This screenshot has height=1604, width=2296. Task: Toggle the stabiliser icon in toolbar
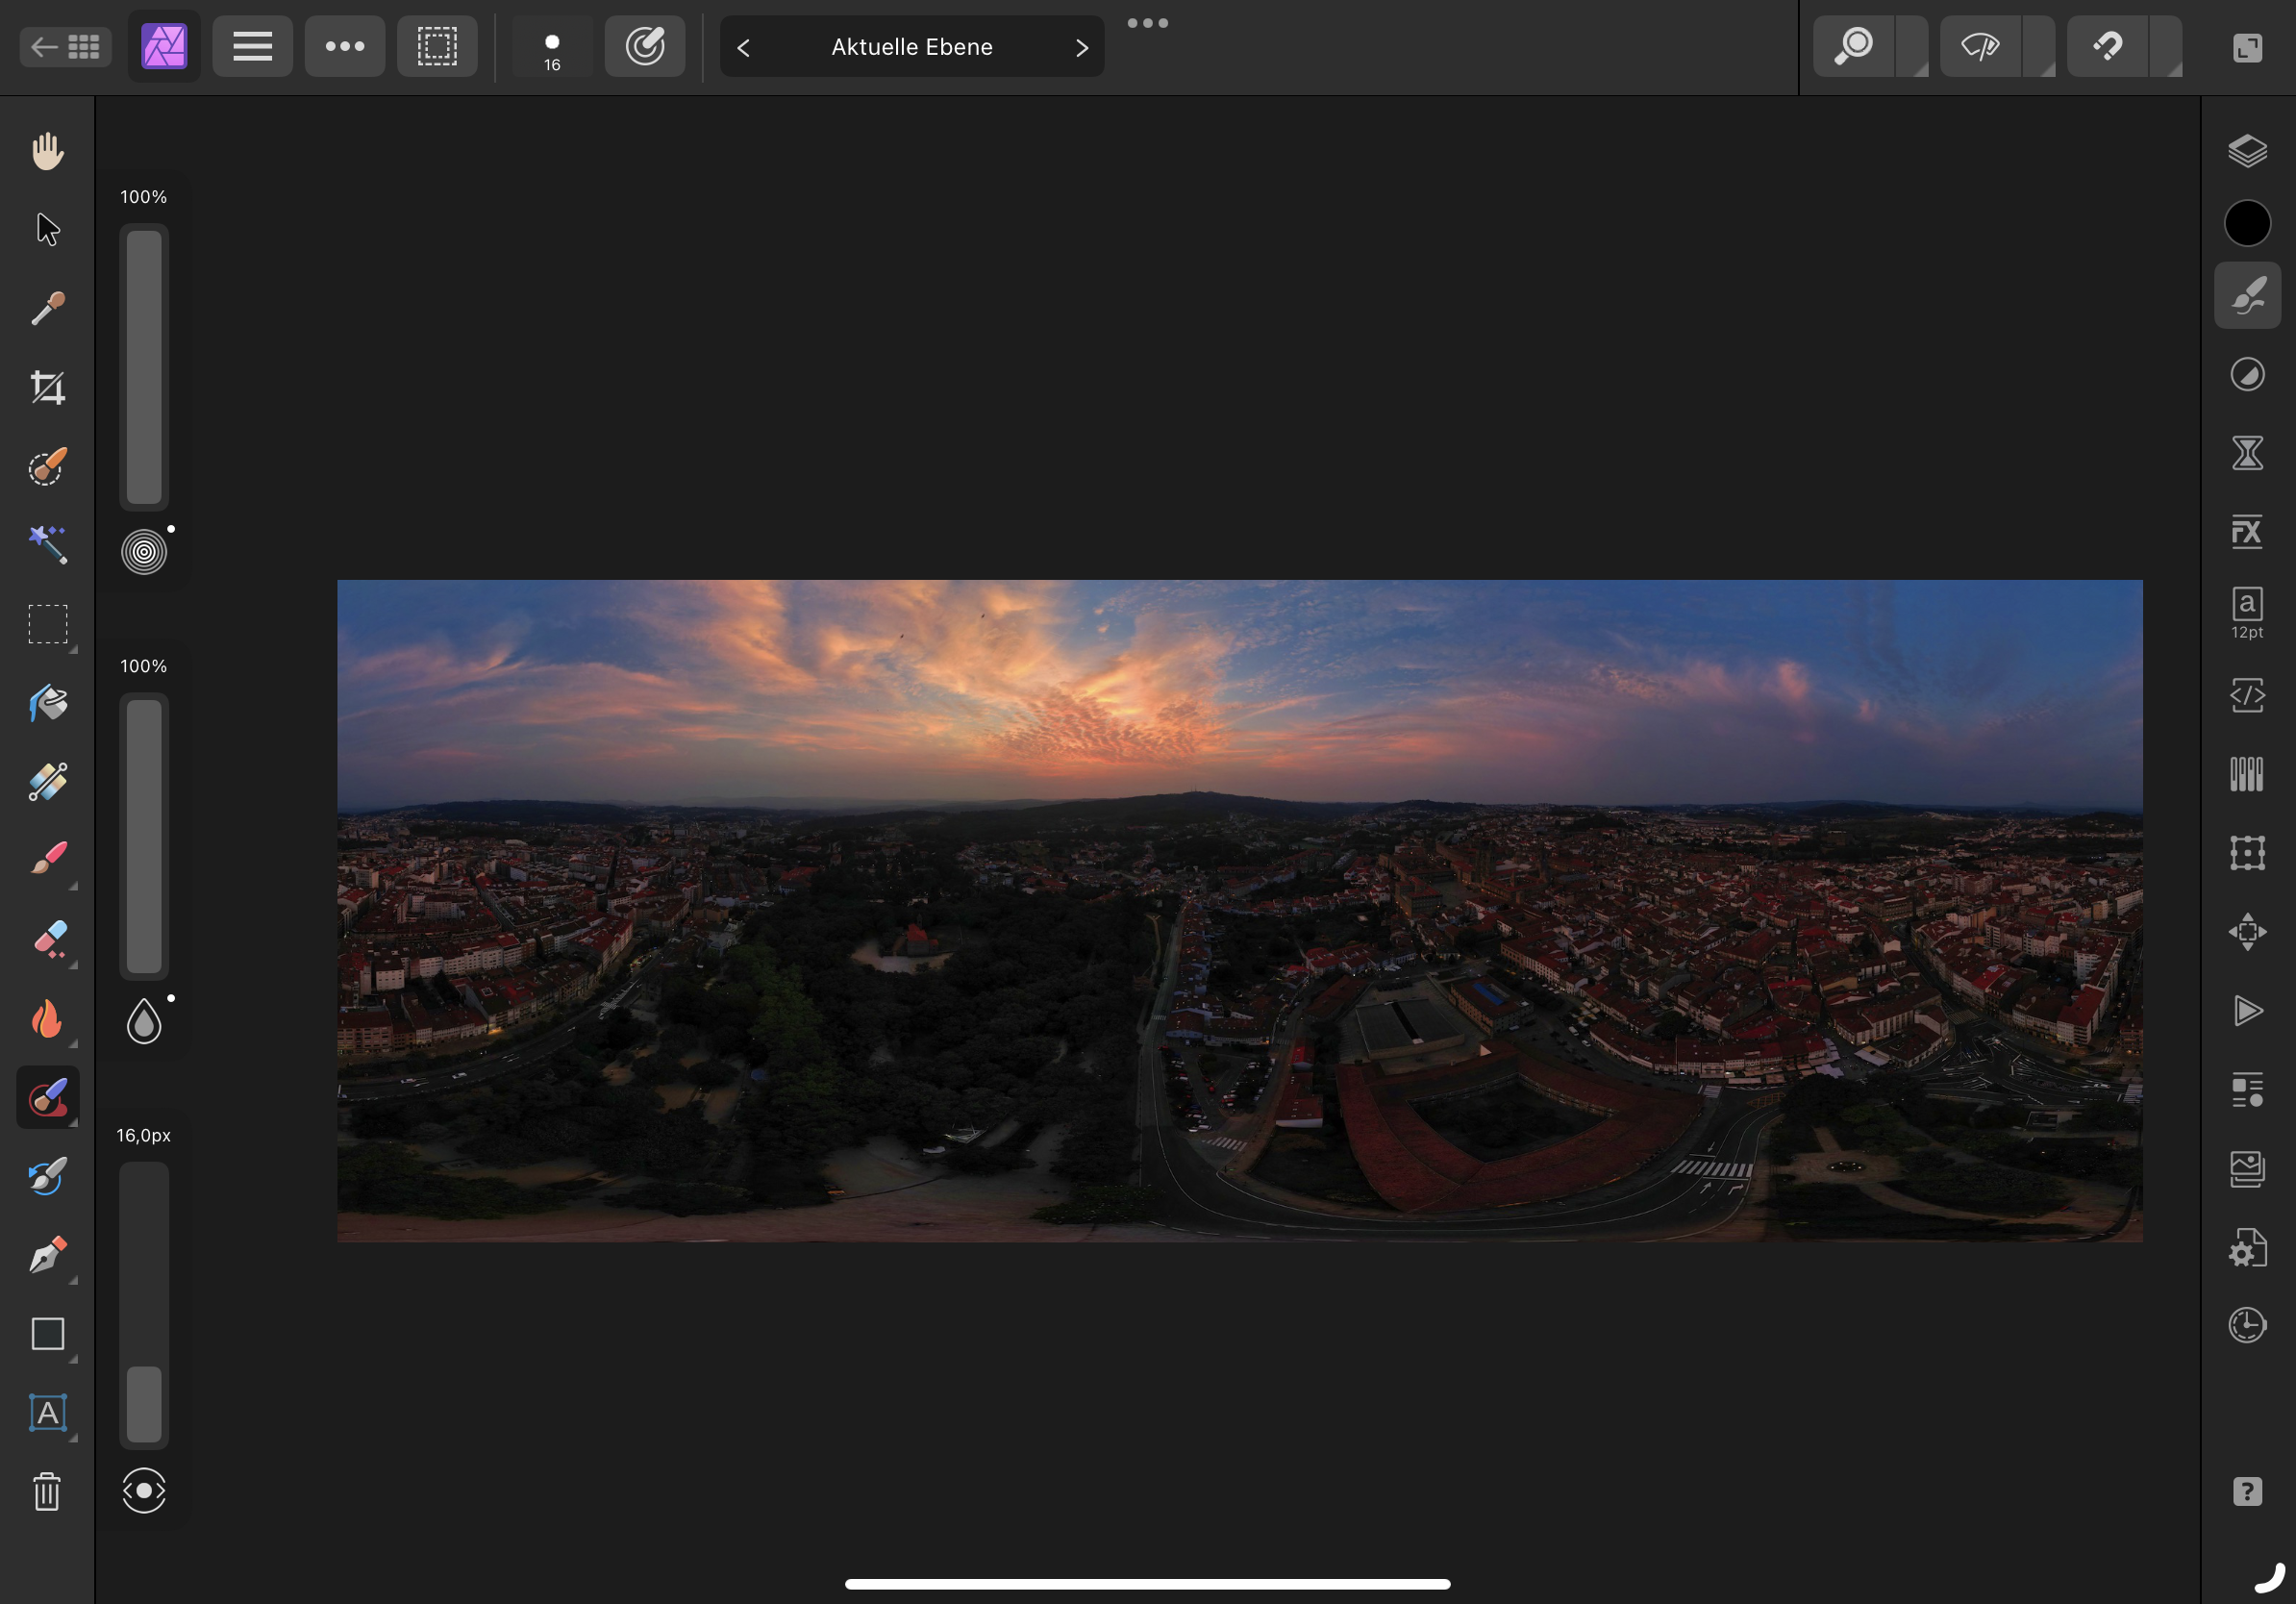point(645,46)
